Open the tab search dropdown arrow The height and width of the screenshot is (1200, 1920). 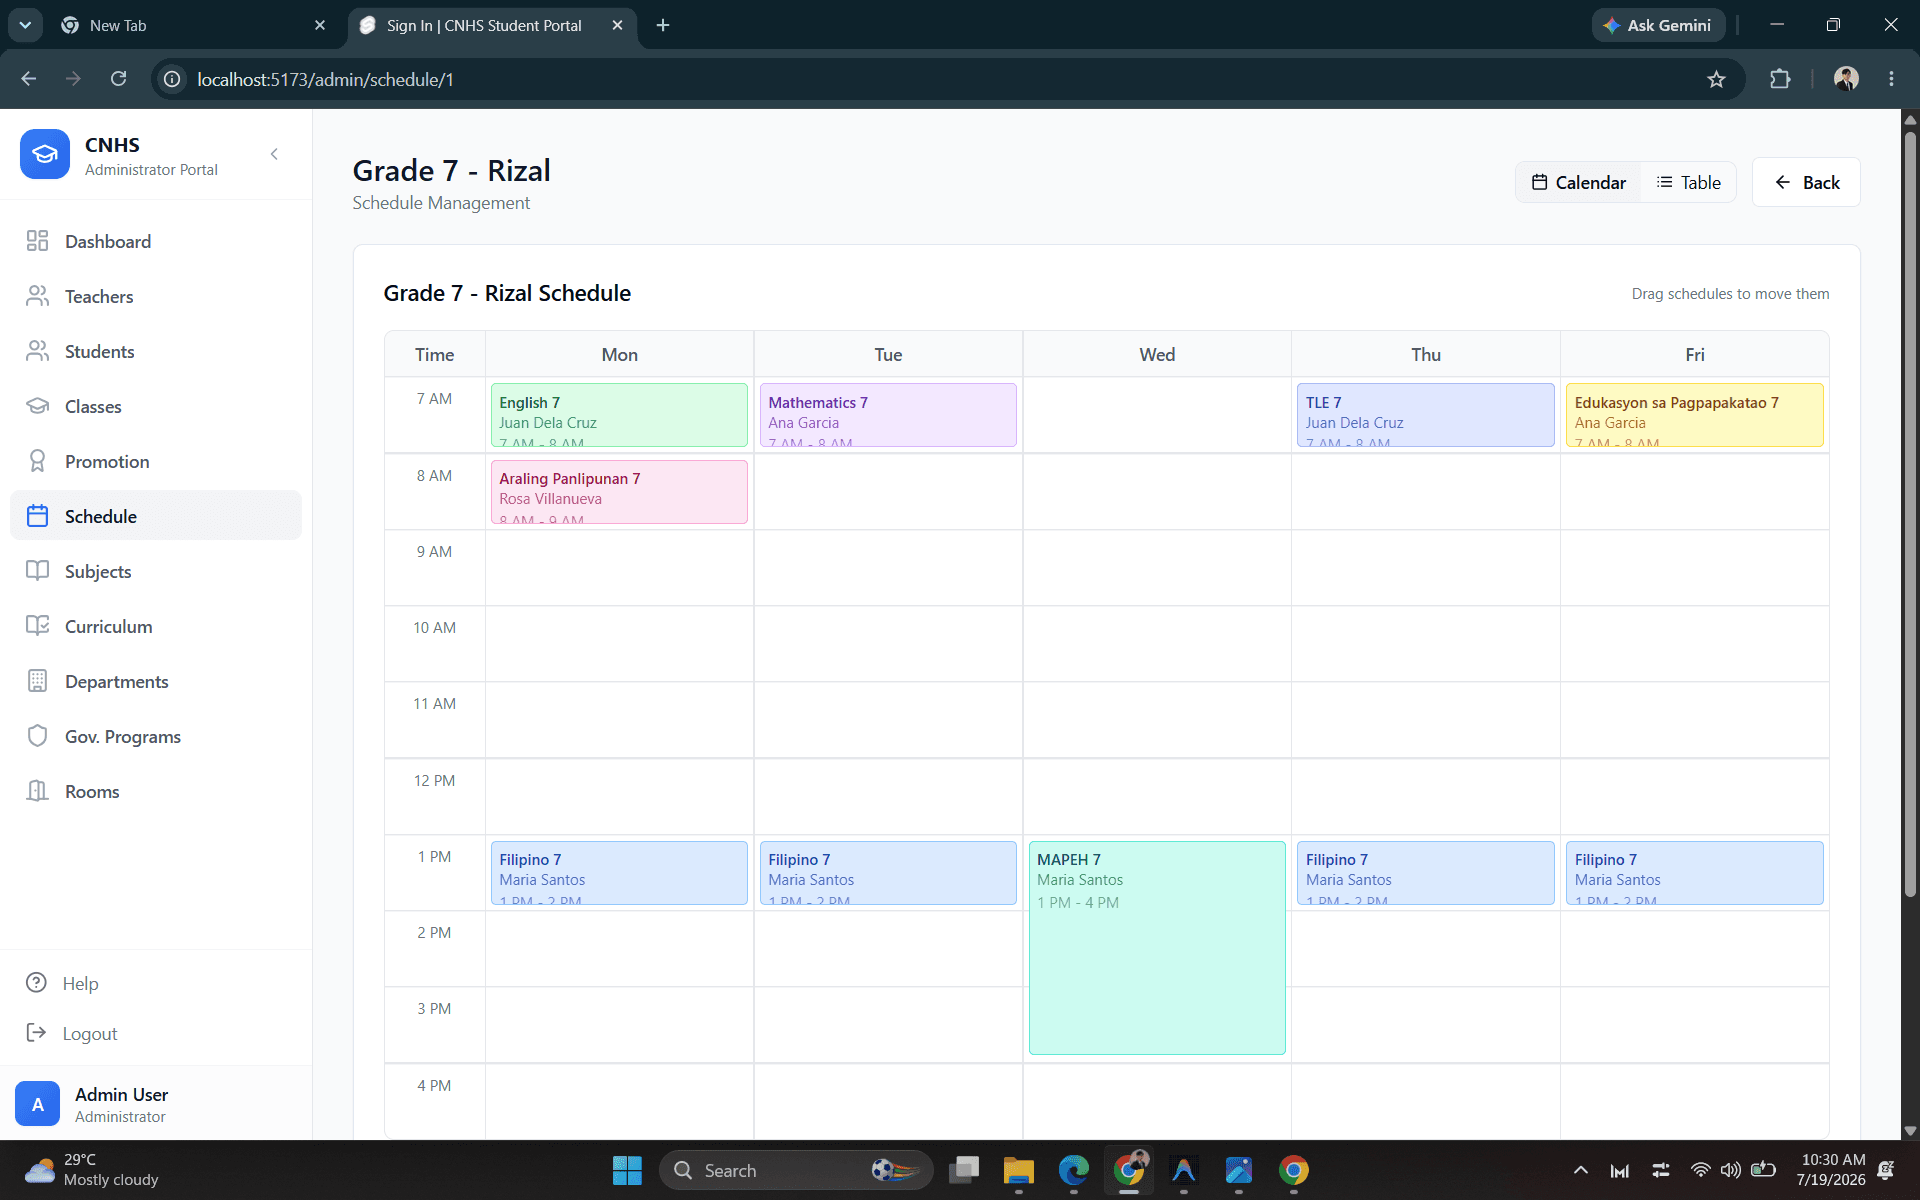(x=25, y=25)
